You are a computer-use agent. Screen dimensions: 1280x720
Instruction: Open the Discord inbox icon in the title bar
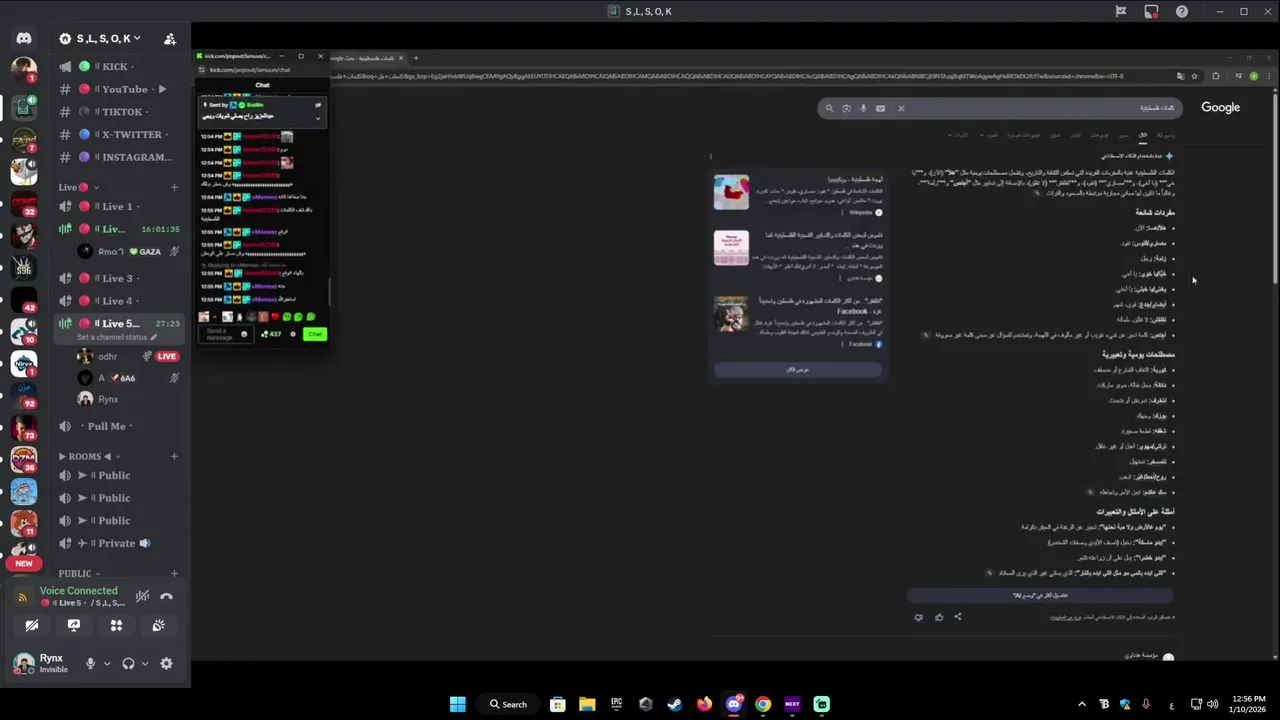[1151, 11]
